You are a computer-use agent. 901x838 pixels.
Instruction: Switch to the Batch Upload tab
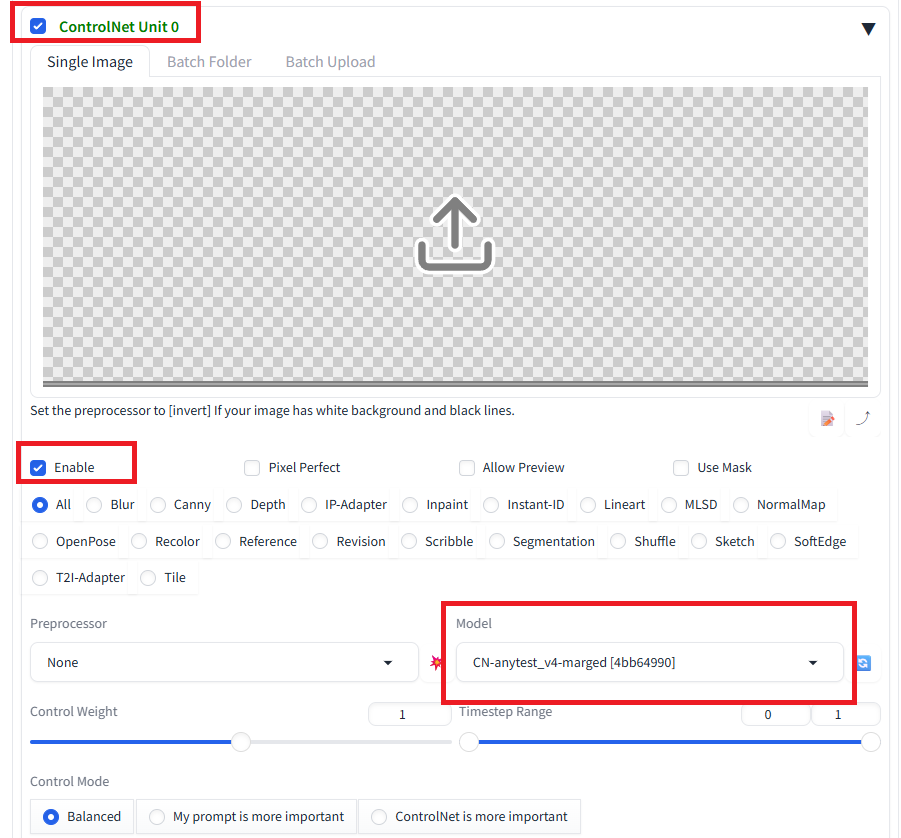tap(330, 61)
